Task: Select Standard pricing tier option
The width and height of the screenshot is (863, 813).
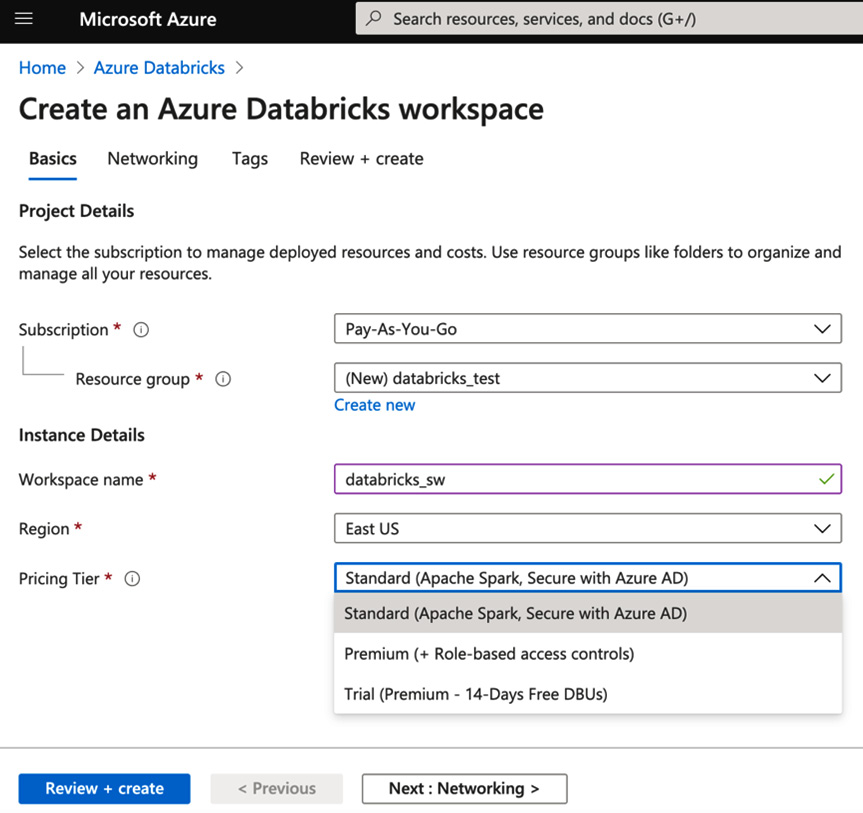Action: tap(587, 613)
